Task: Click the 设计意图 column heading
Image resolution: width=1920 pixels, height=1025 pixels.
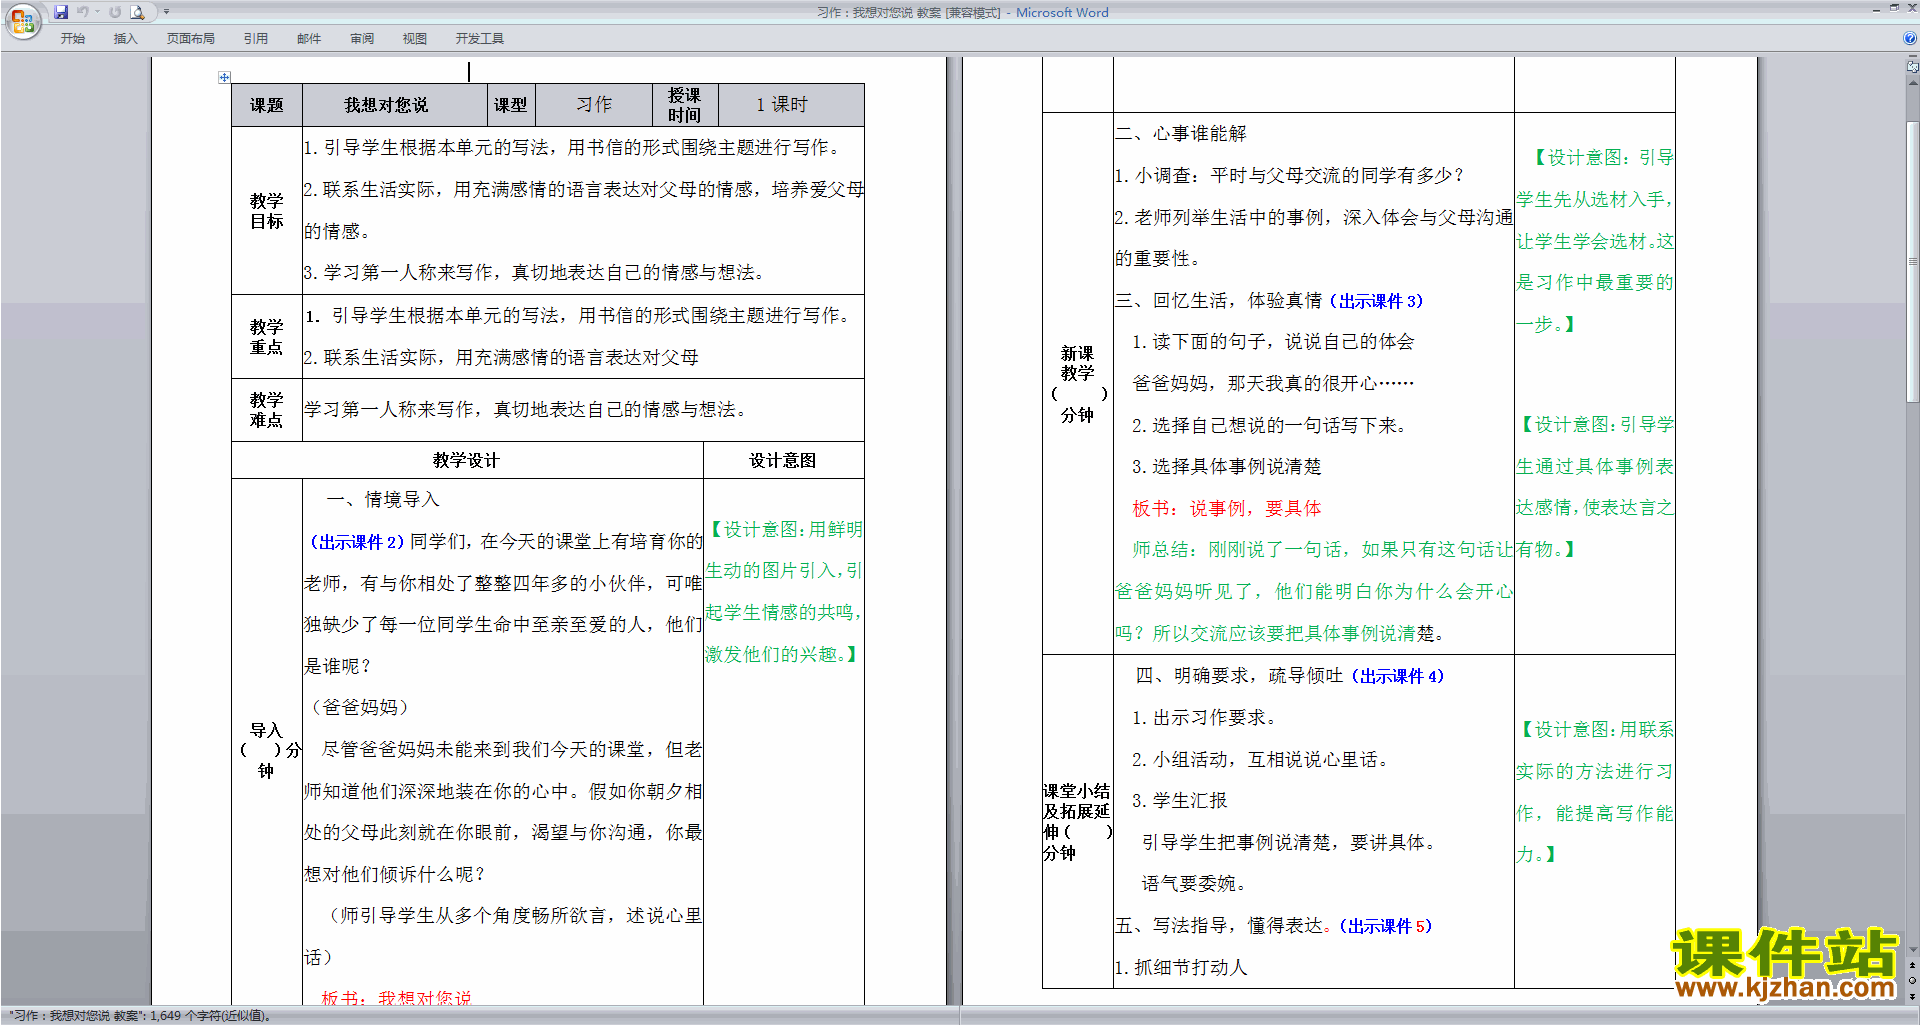Action: [x=783, y=460]
